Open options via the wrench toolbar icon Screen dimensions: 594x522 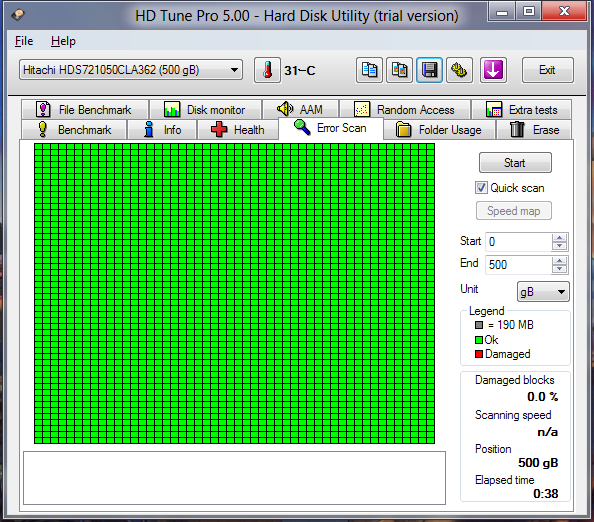(459, 70)
